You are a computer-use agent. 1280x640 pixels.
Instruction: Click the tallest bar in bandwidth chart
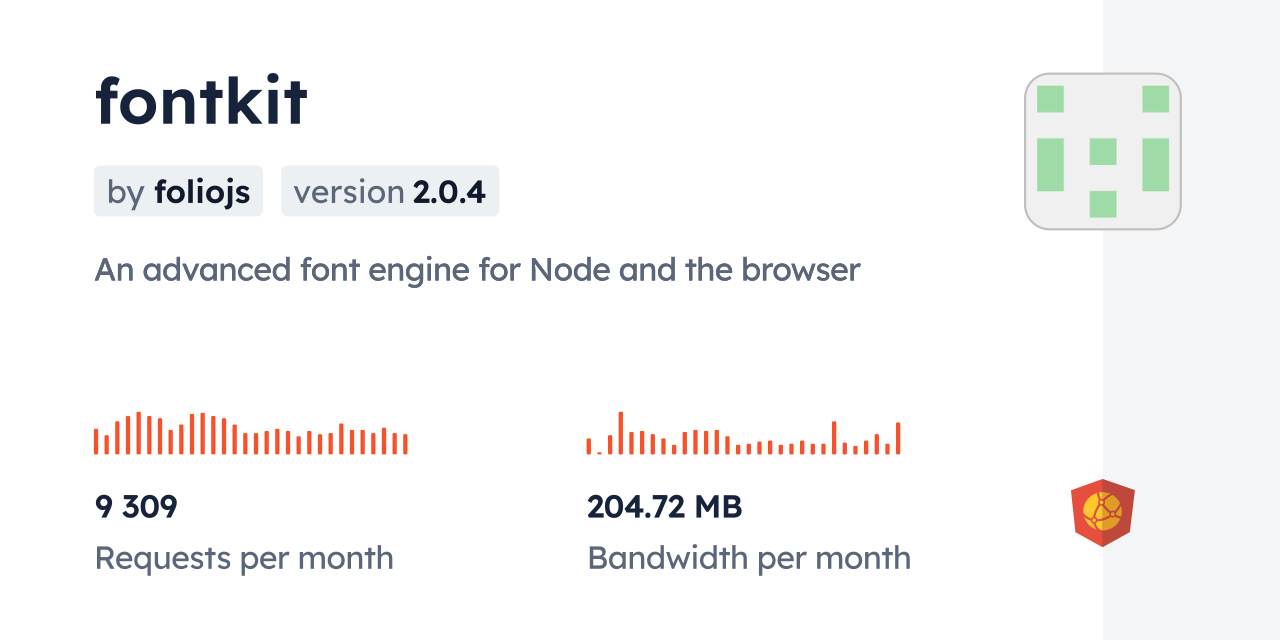[x=621, y=433]
